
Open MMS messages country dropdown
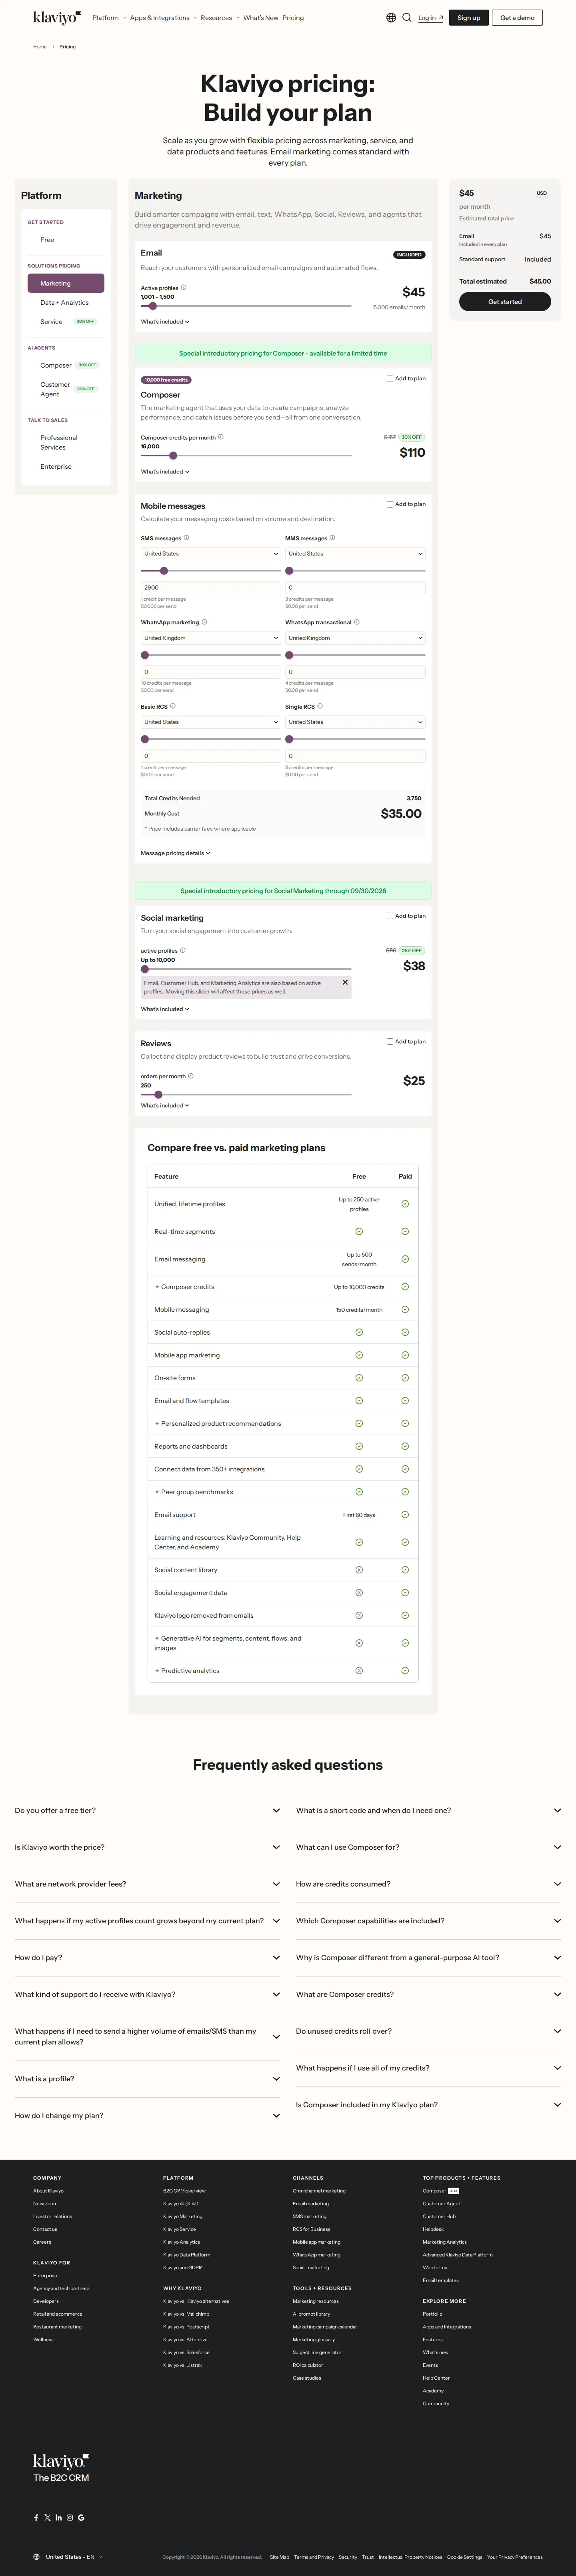click(x=355, y=554)
